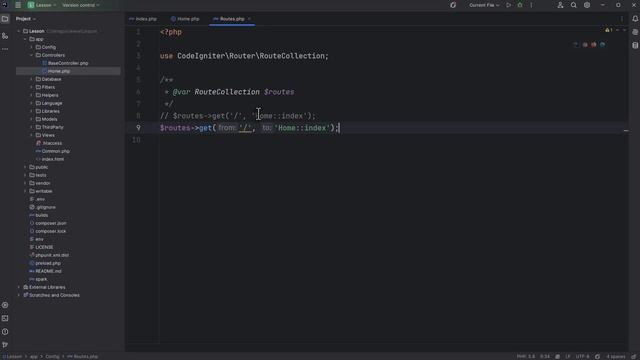Open editor tab options (vertical dots)

coord(622,19)
